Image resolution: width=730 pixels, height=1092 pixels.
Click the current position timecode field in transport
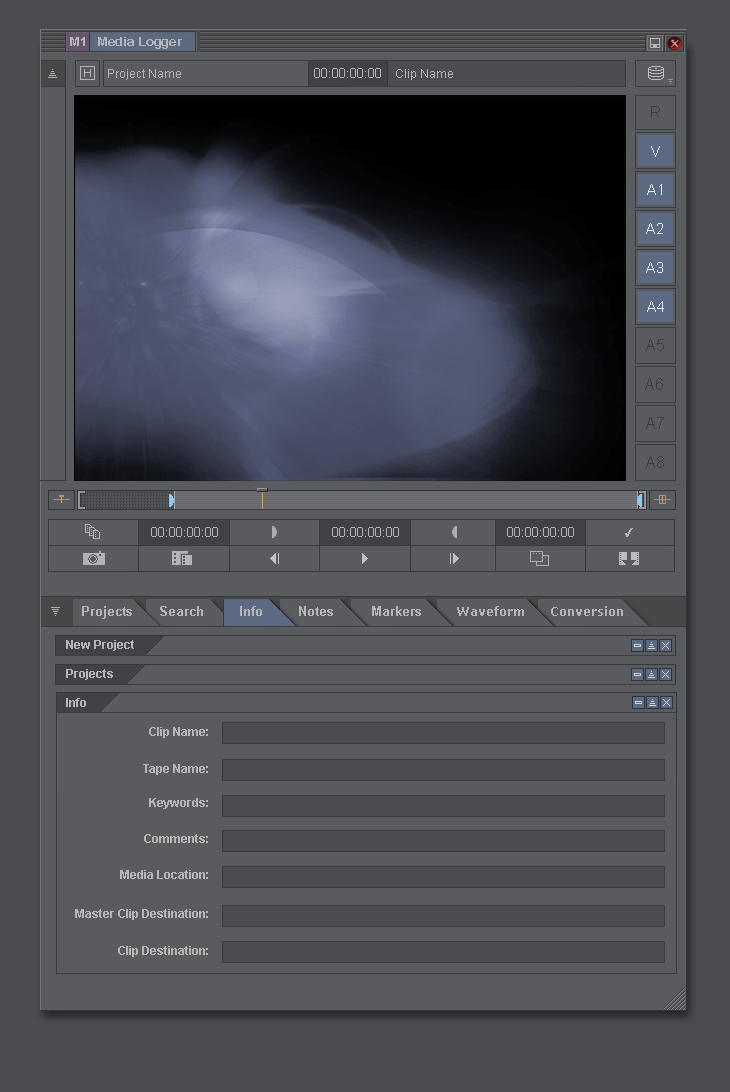pyautogui.click(x=365, y=532)
